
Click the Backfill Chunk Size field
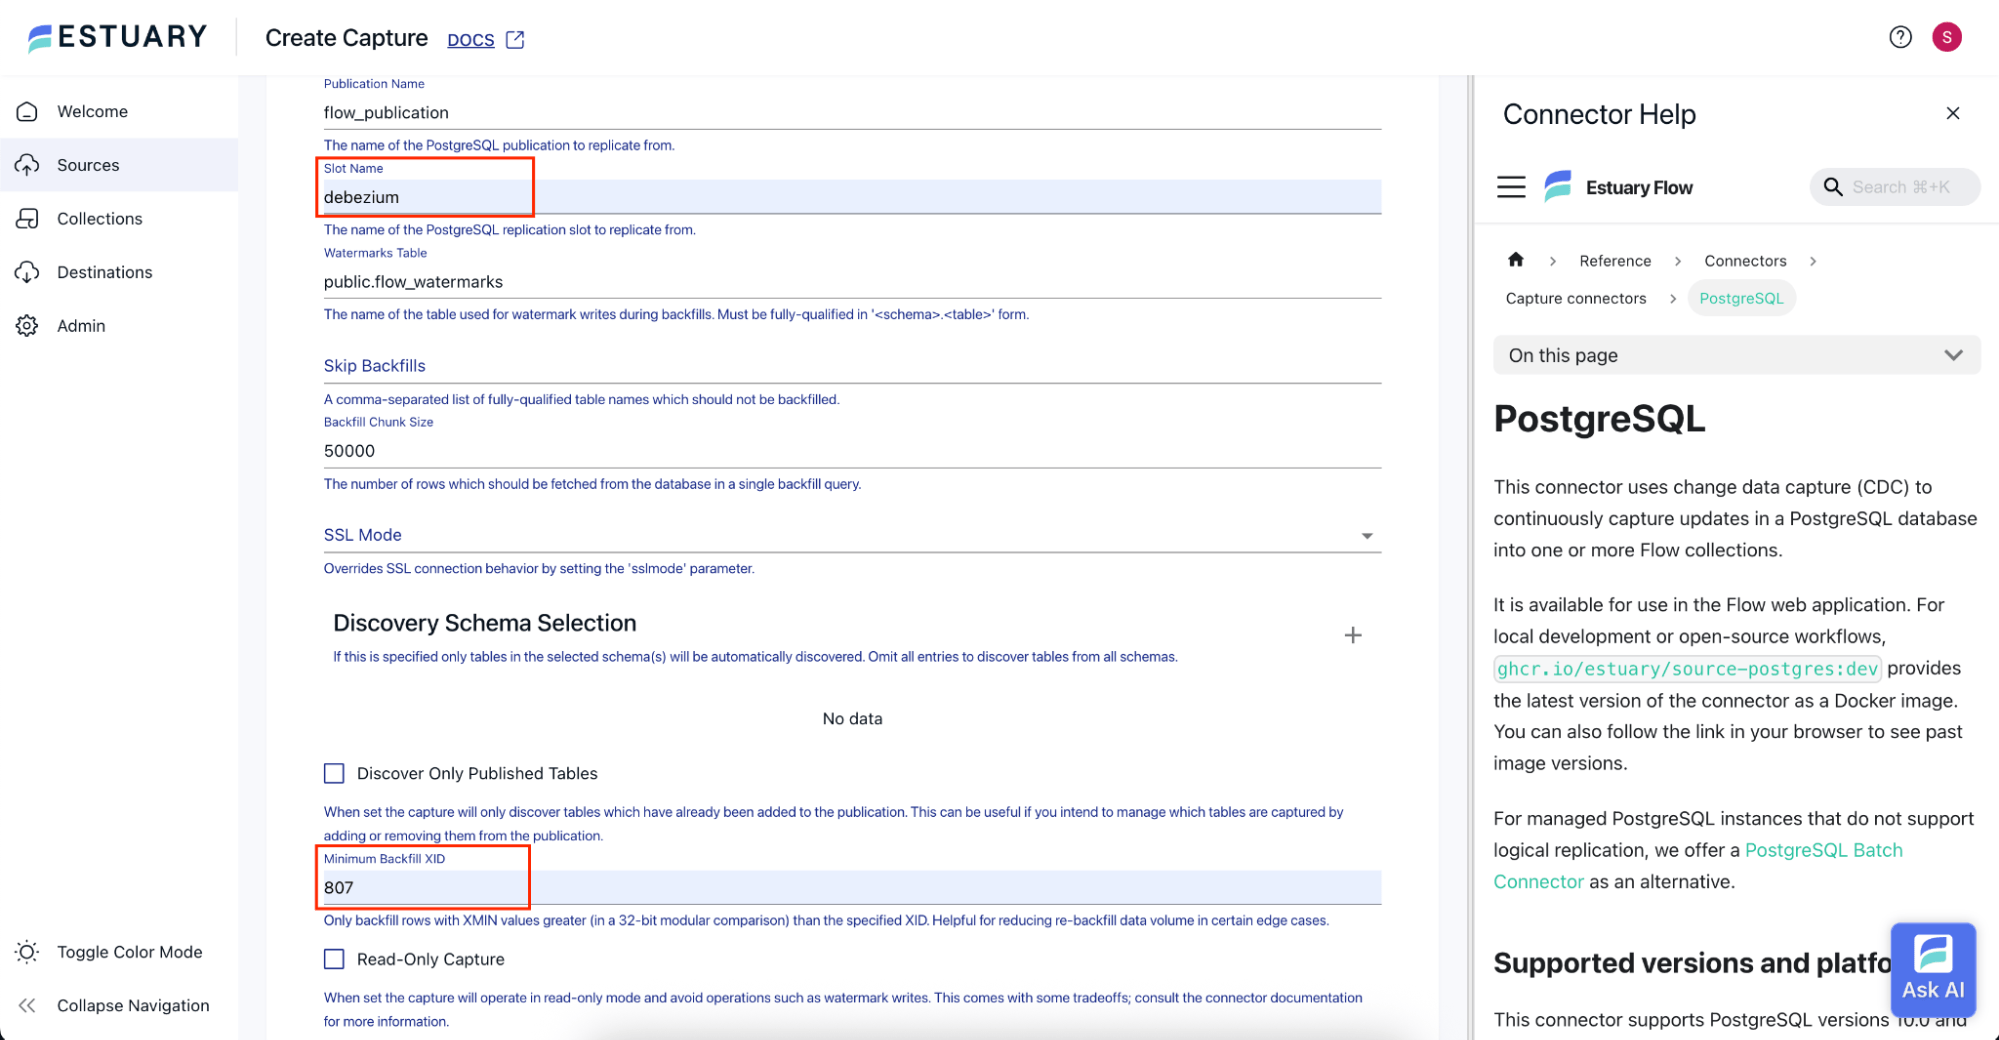click(852, 451)
